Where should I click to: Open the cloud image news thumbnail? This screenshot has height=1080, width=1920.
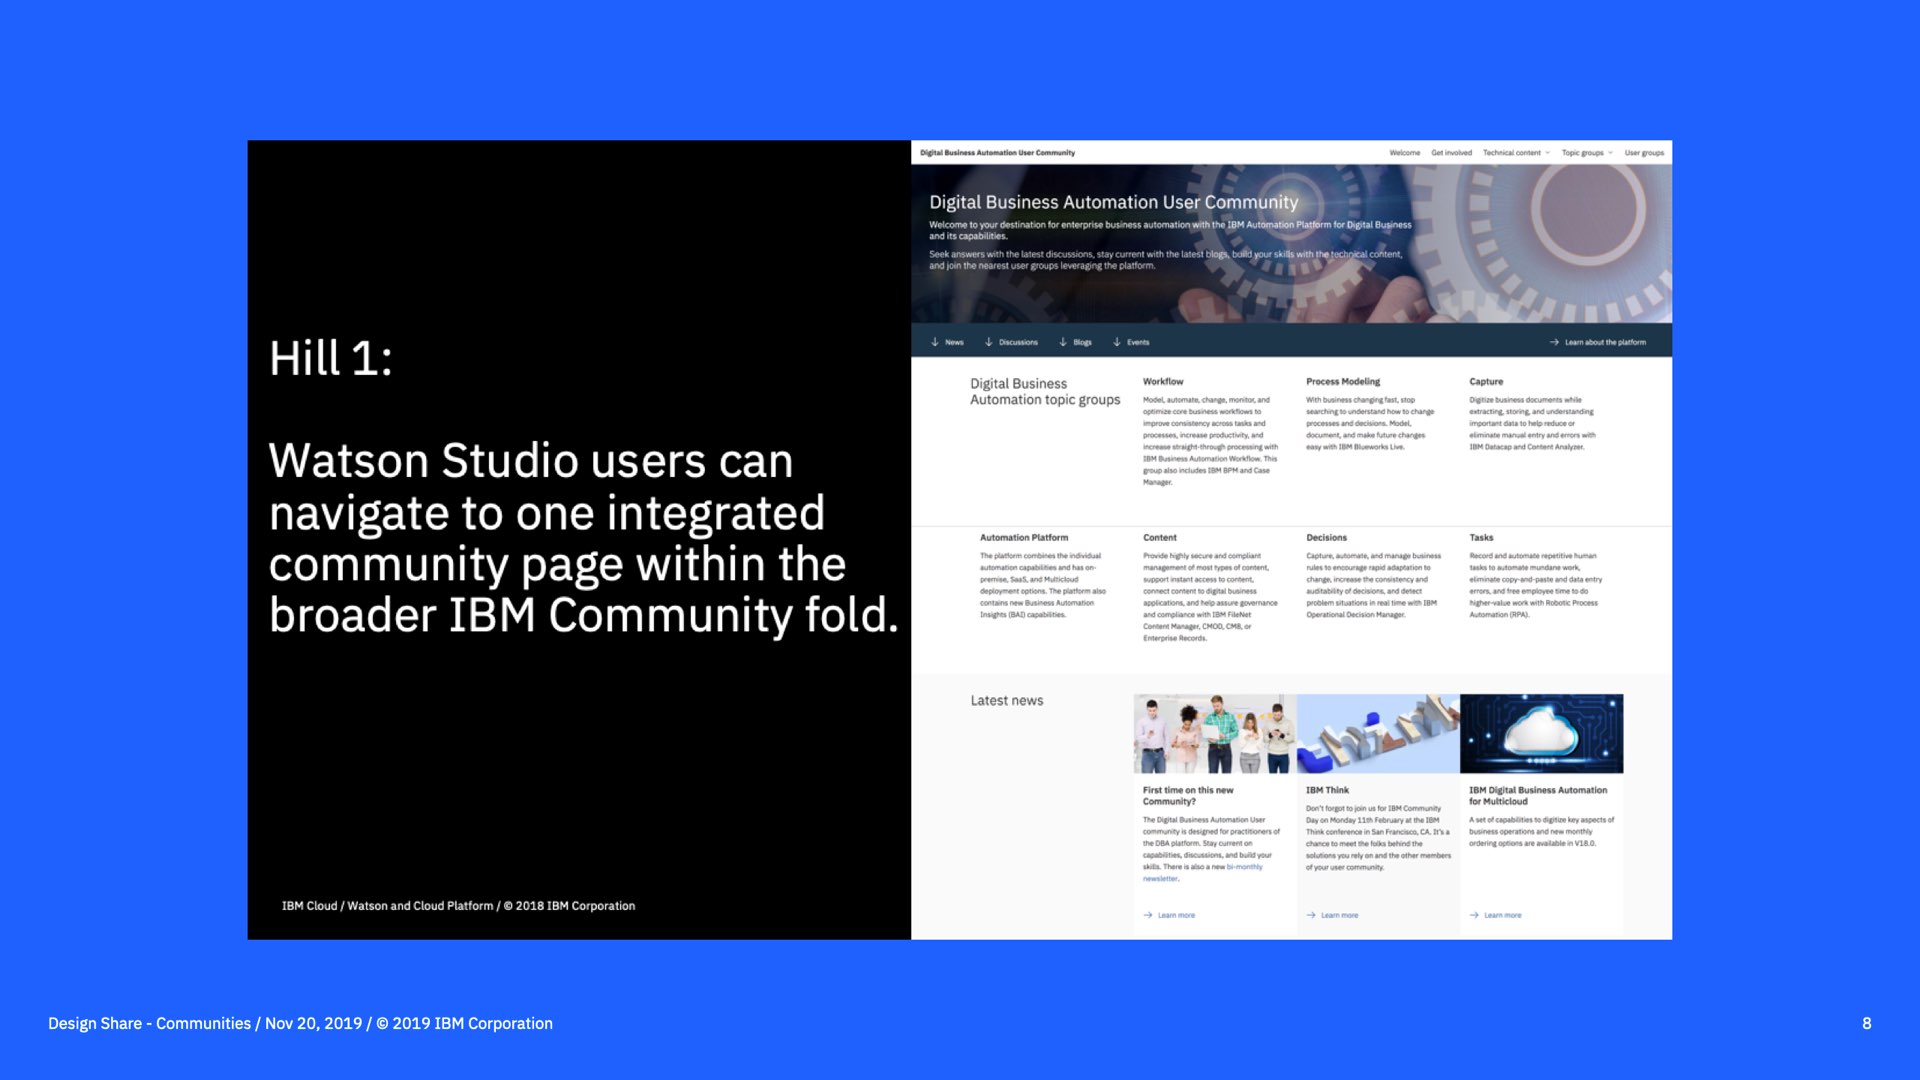pos(1541,734)
